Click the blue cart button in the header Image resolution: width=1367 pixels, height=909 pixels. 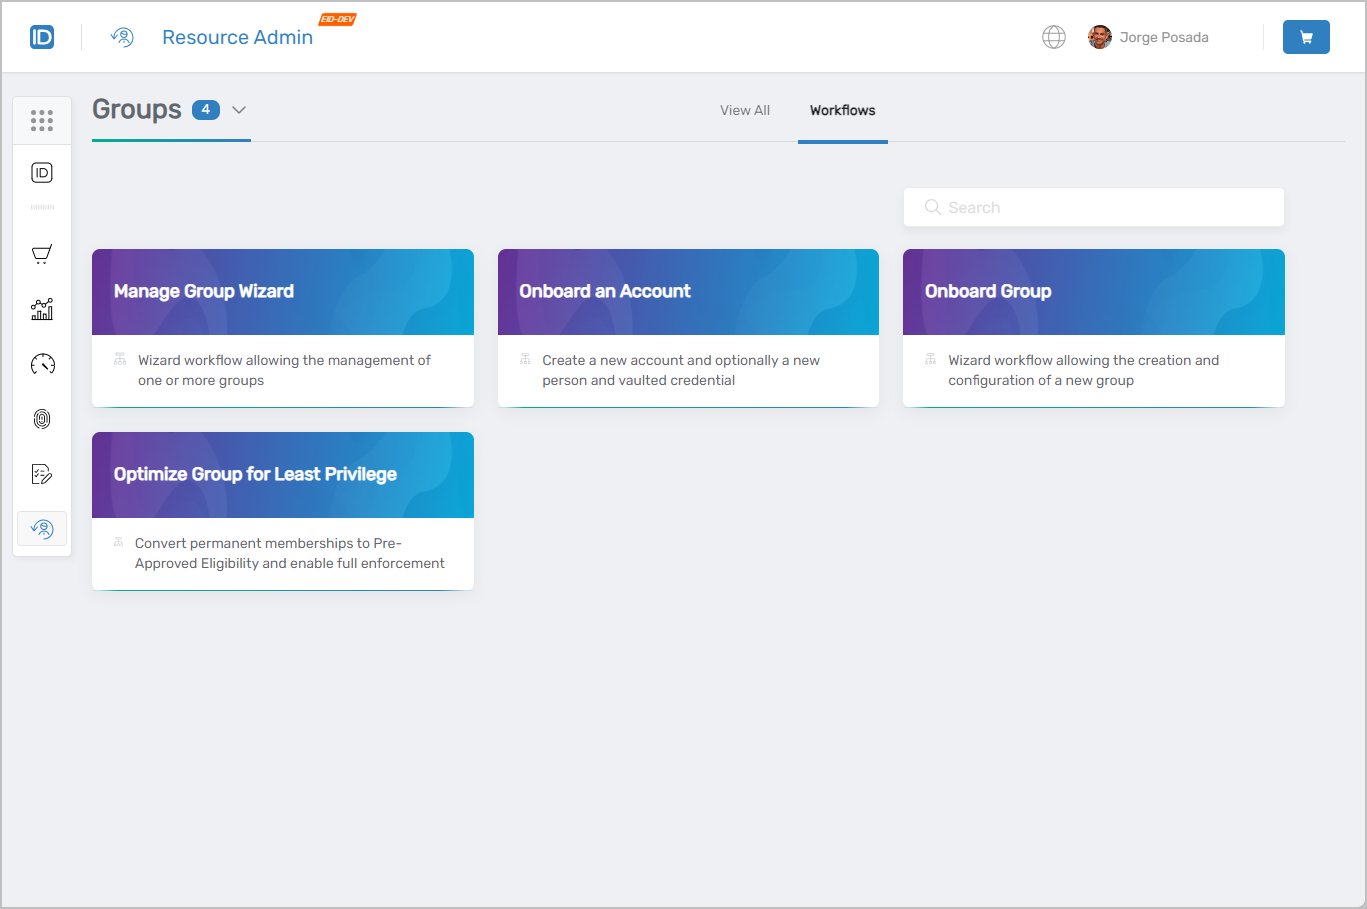1306,36
